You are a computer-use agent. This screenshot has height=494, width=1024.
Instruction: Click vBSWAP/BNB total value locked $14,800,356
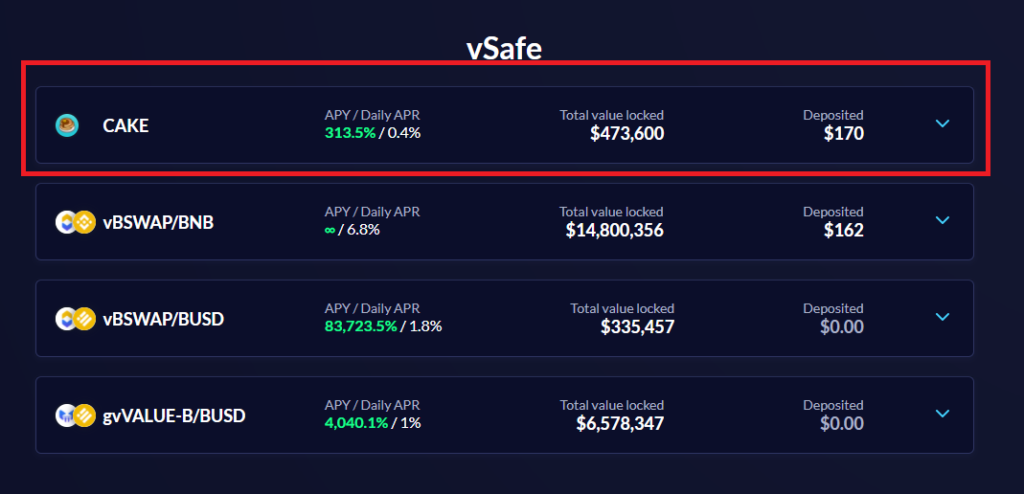(x=614, y=230)
